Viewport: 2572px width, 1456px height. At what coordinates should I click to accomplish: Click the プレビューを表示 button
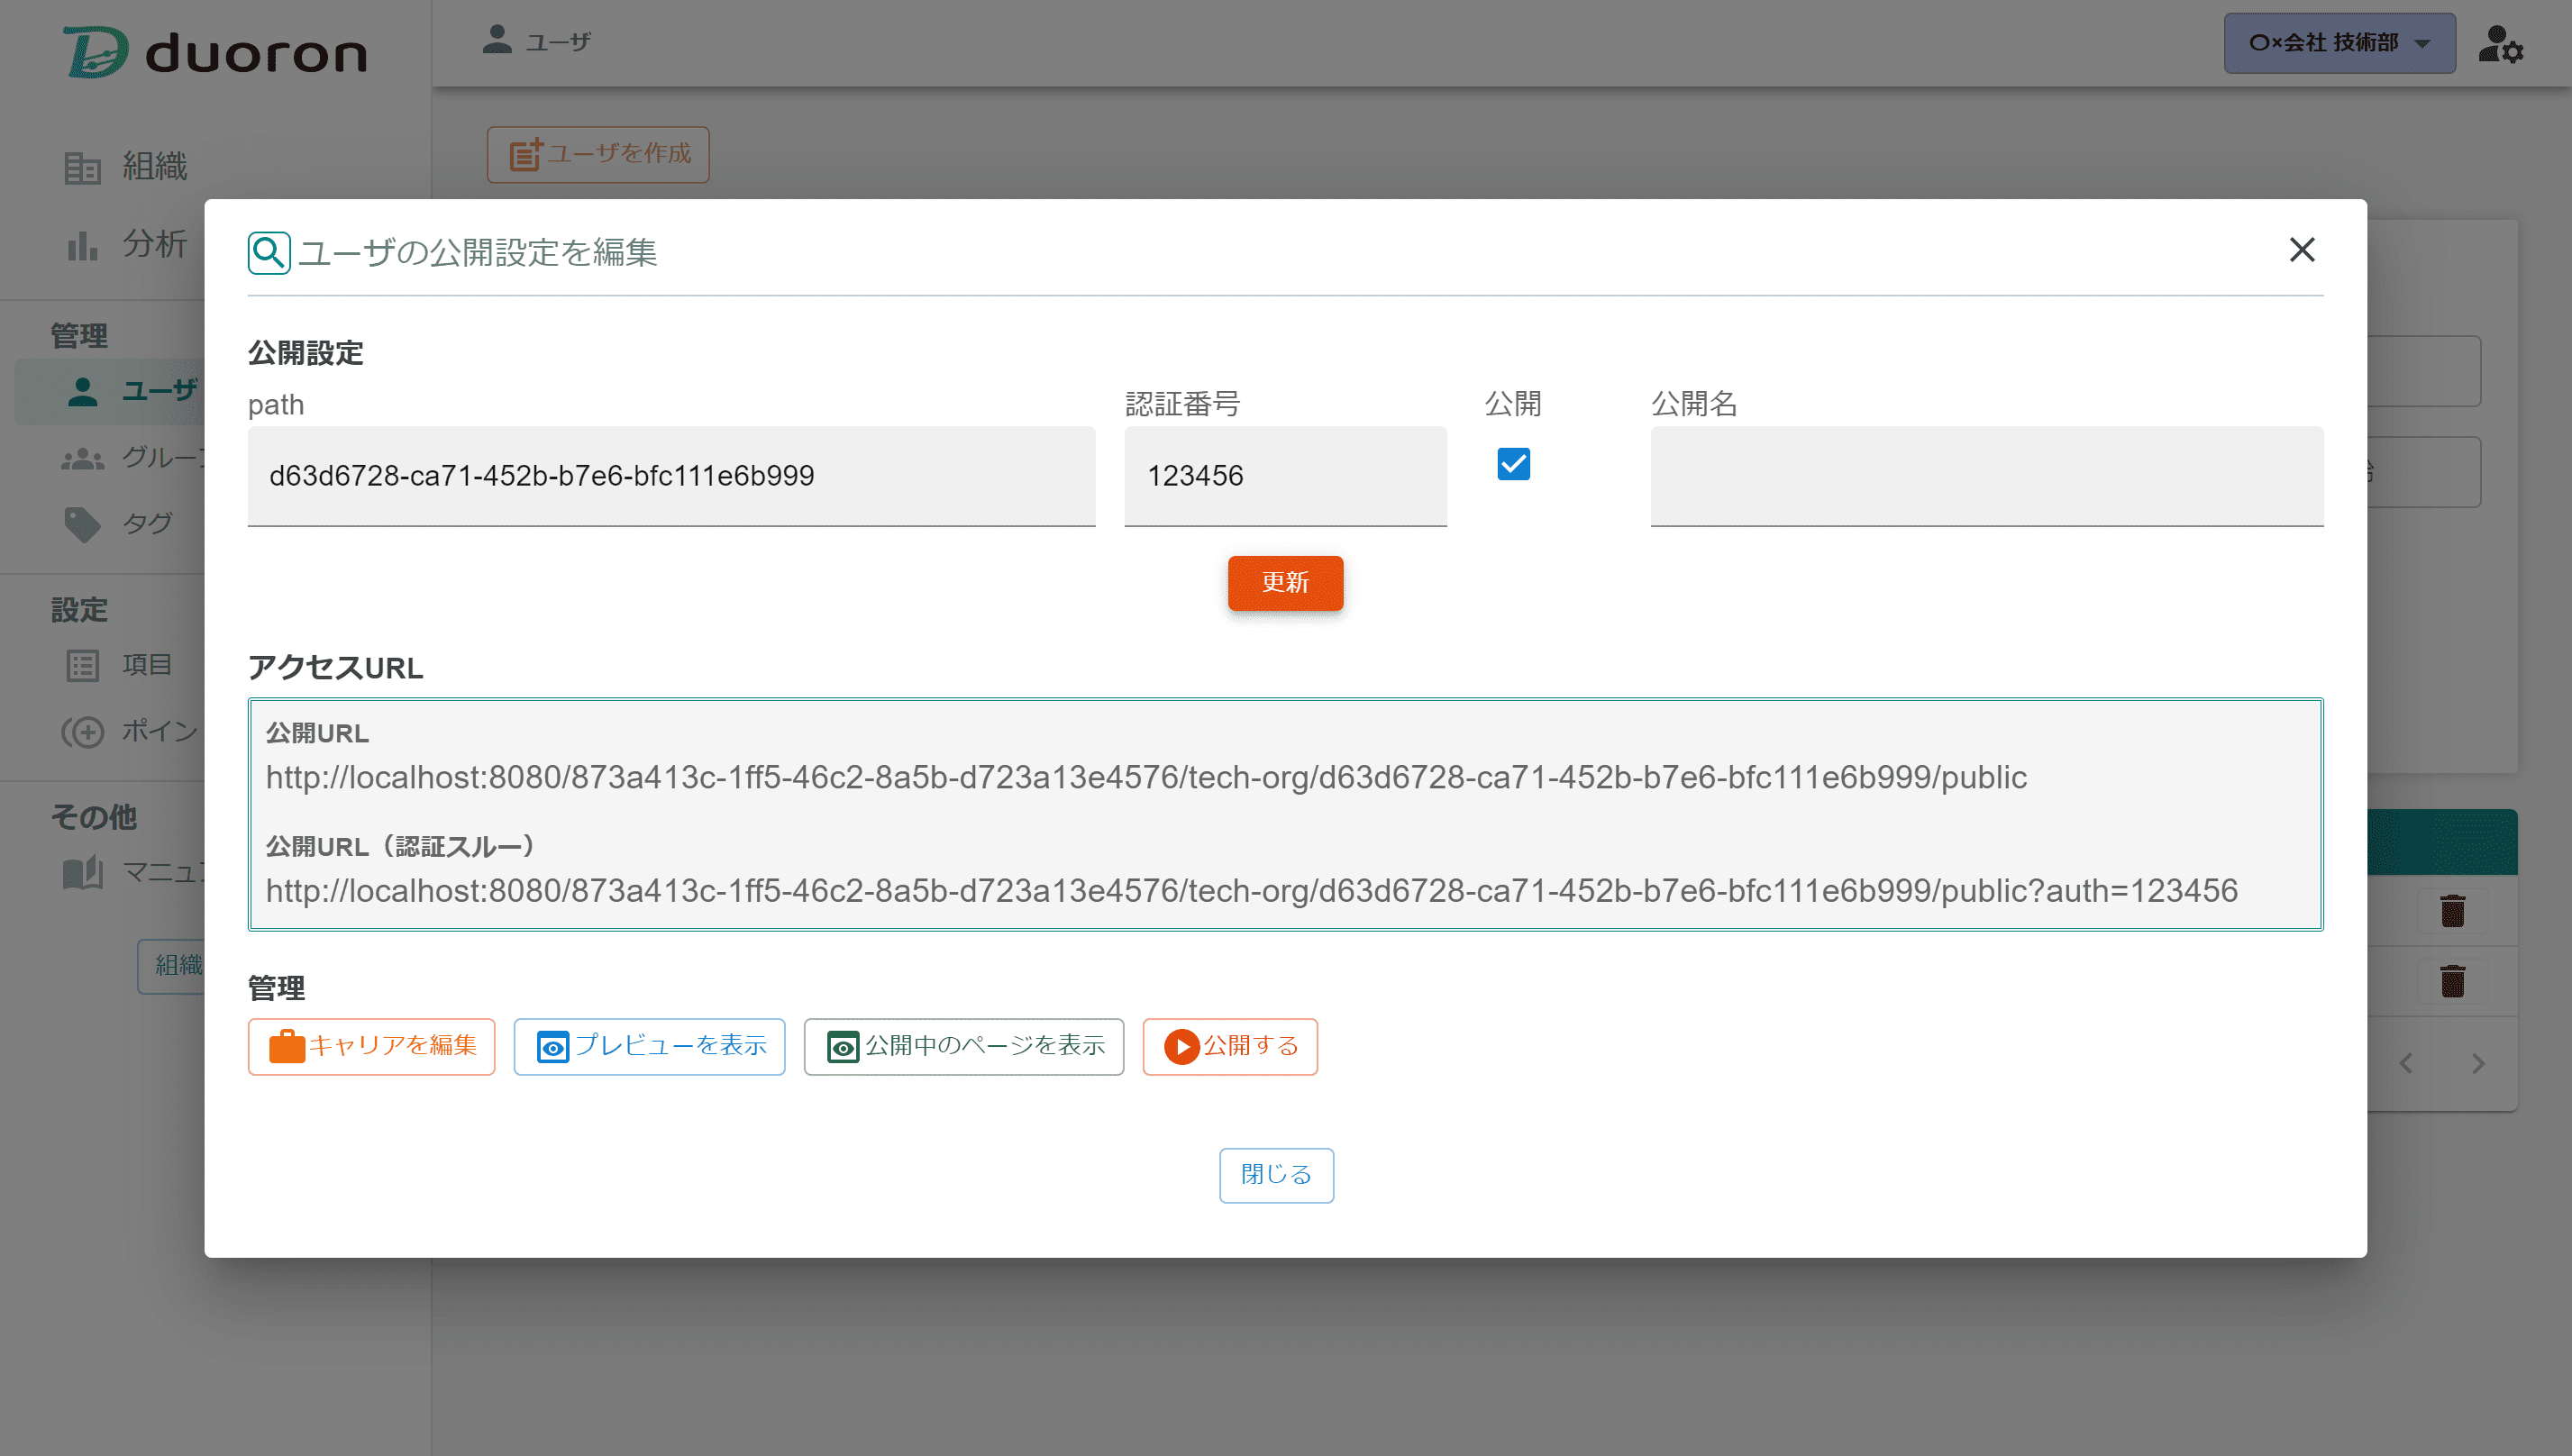649,1046
